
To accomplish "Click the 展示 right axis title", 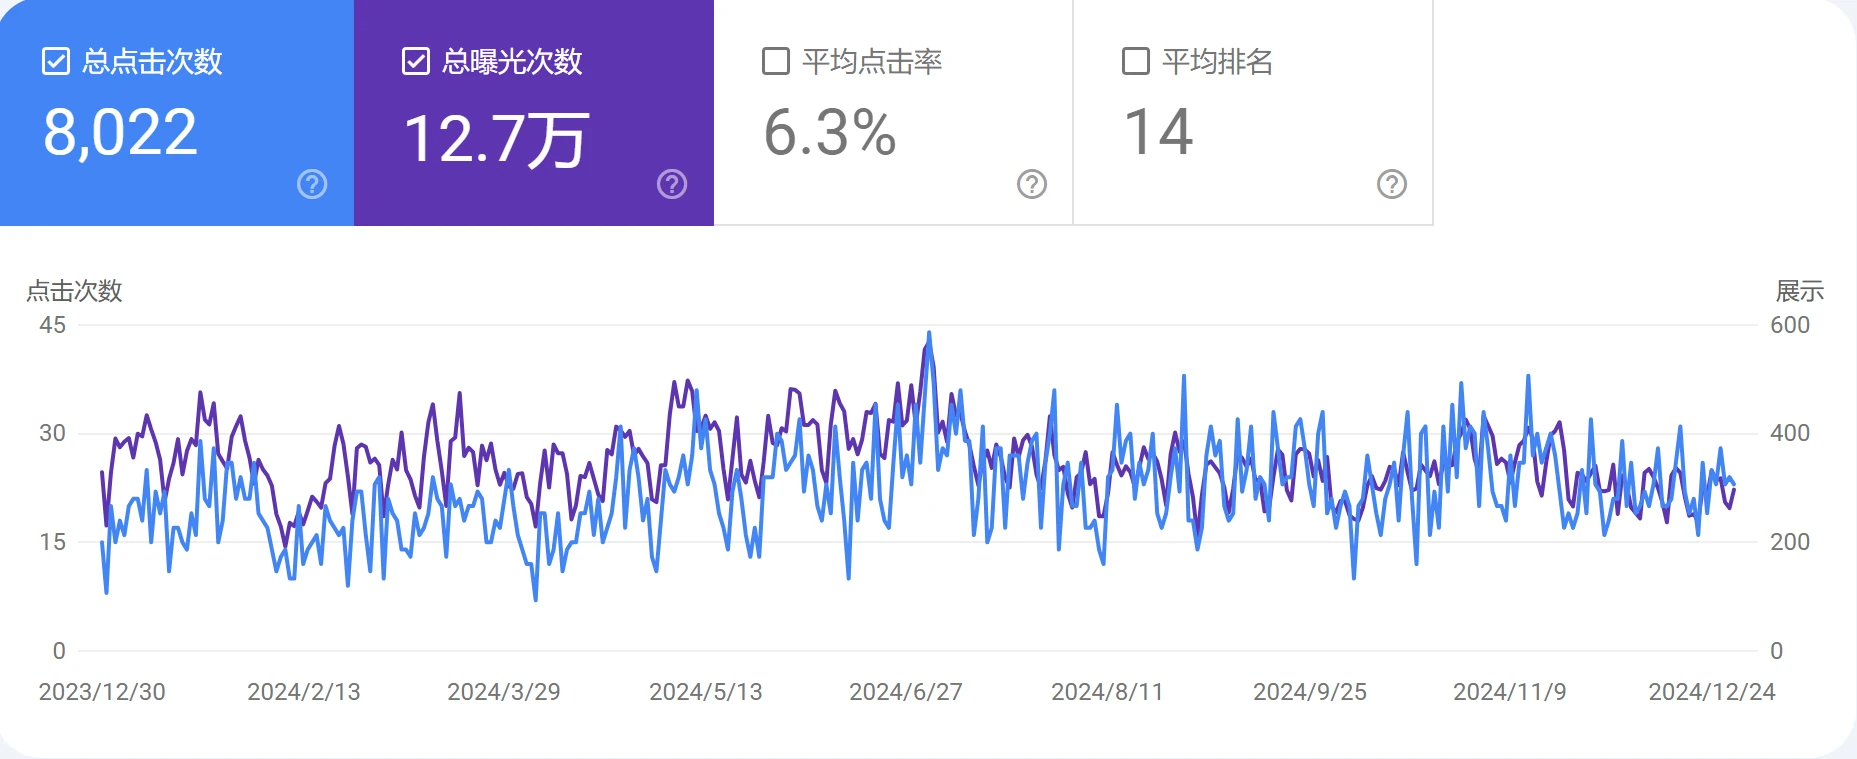I will [1799, 291].
